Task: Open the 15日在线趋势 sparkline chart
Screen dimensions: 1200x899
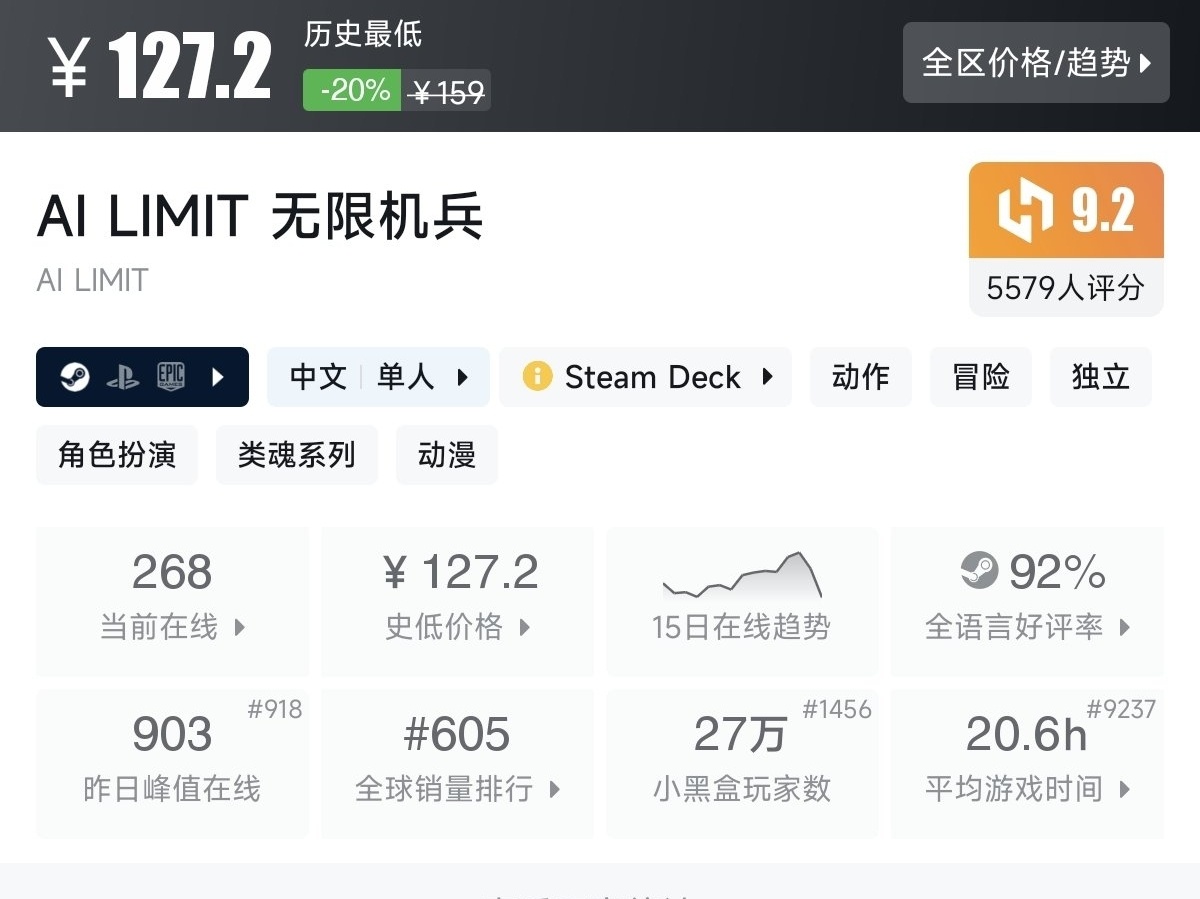Action: 742,575
